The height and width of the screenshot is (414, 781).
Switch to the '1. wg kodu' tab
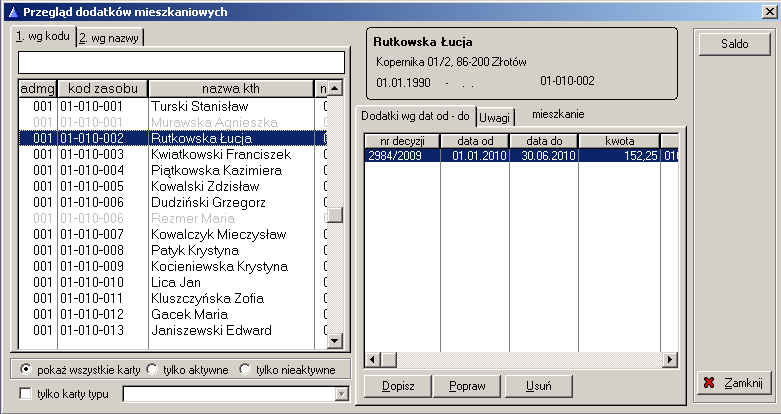point(43,36)
